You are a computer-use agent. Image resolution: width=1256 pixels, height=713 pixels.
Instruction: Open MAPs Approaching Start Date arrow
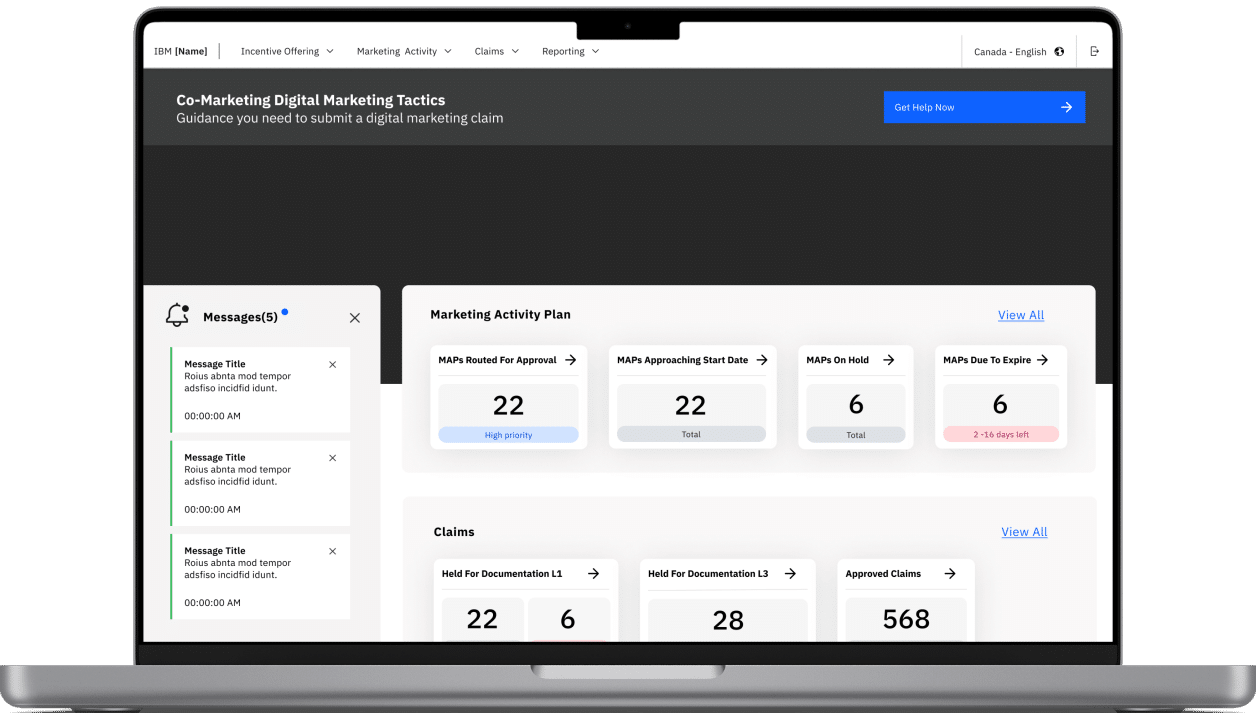pyautogui.click(x=761, y=360)
